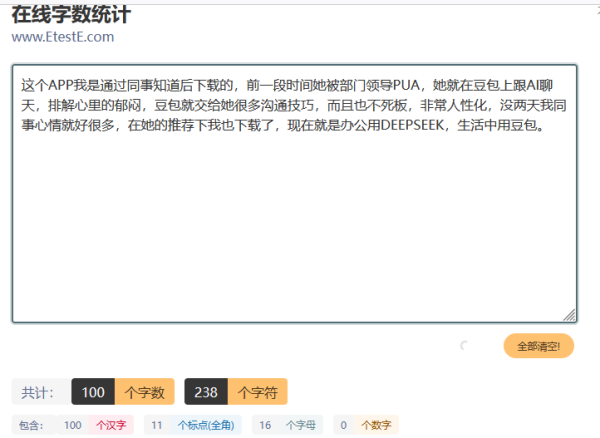Viewport: 600px width, 438px height.
Task: Click the 238 character count value
Action: click(x=206, y=392)
